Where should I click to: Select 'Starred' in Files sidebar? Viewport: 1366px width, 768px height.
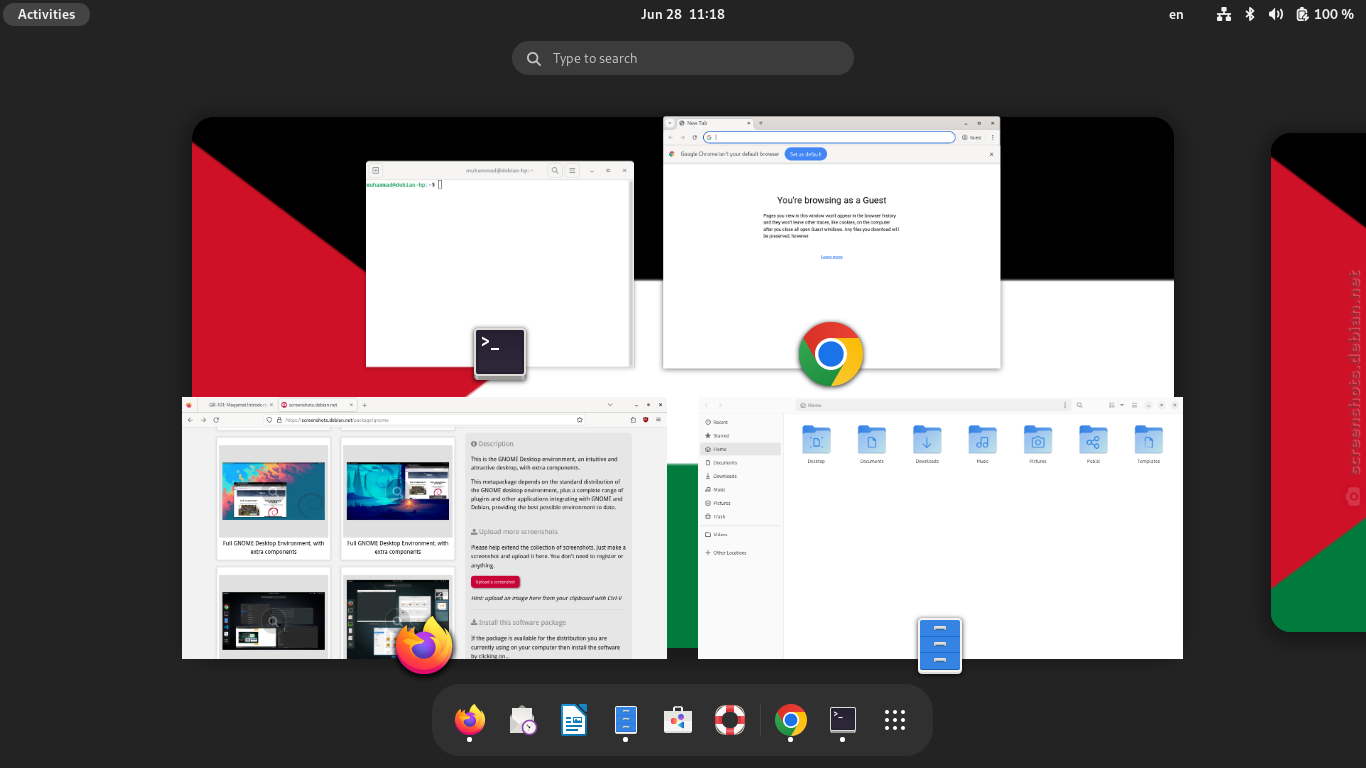tap(741, 436)
